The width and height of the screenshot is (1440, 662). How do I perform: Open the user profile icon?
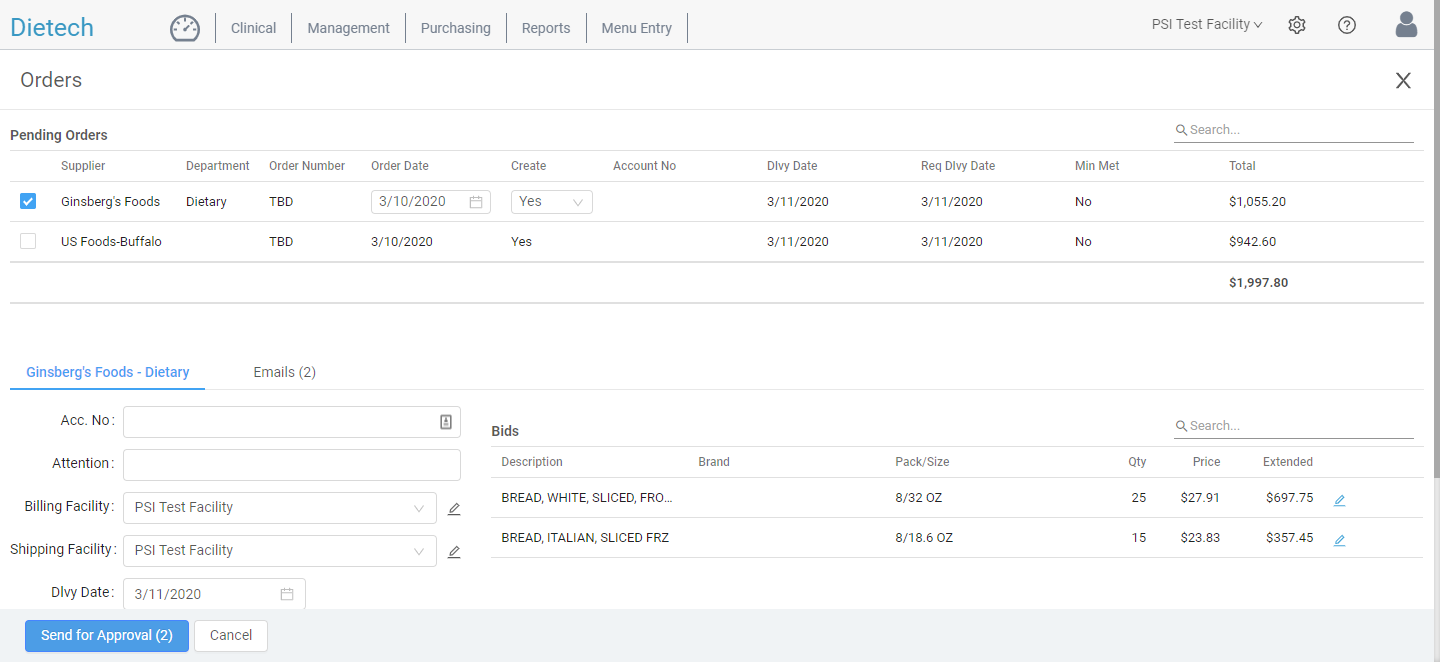tap(1407, 25)
